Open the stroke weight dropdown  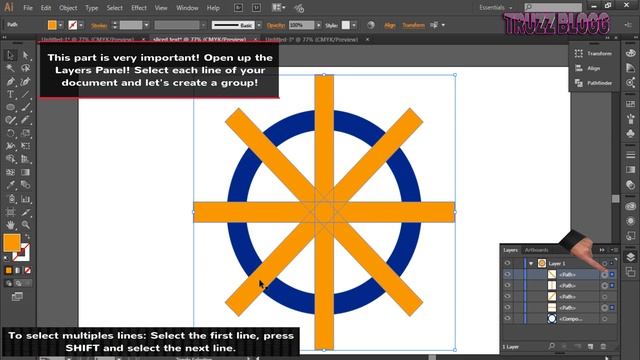pyautogui.click(x=146, y=25)
